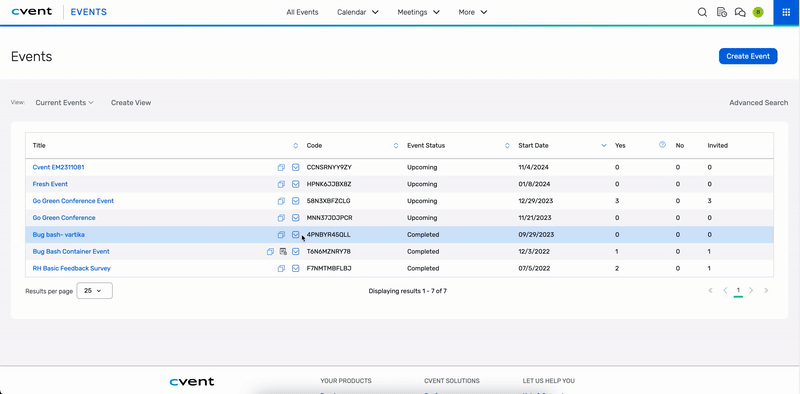Change results per page dropdown showing 25
The width and height of the screenshot is (800, 394).
coord(94,291)
